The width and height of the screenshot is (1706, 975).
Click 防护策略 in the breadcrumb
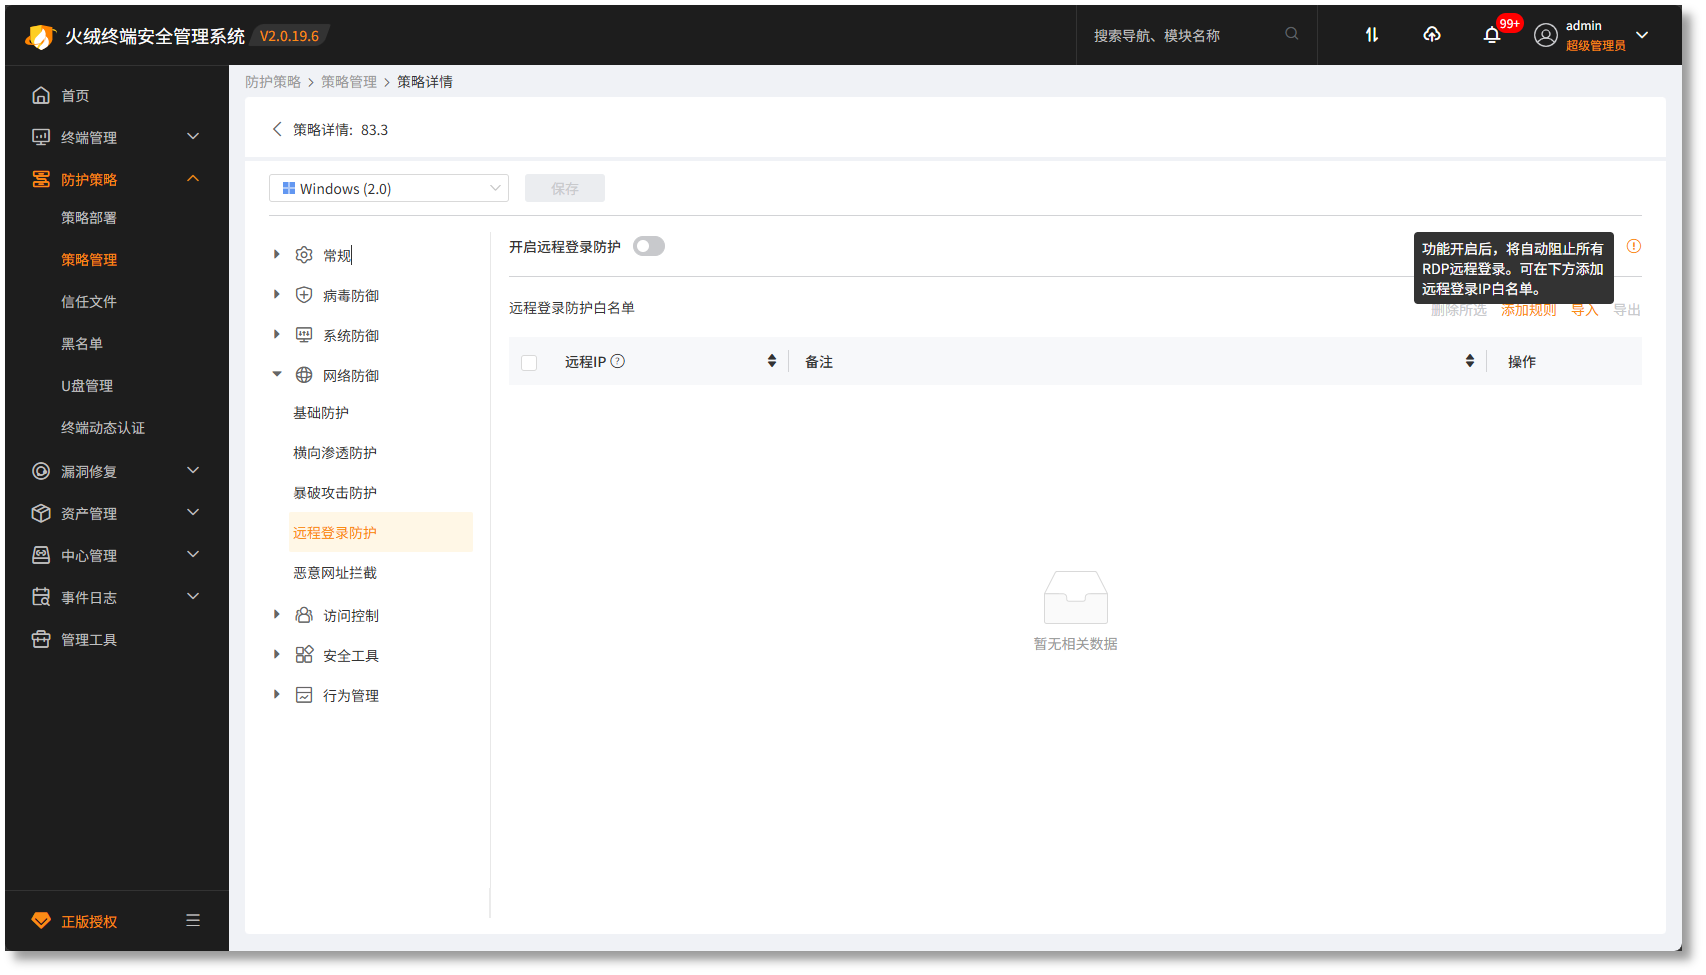[x=273, y=82]
